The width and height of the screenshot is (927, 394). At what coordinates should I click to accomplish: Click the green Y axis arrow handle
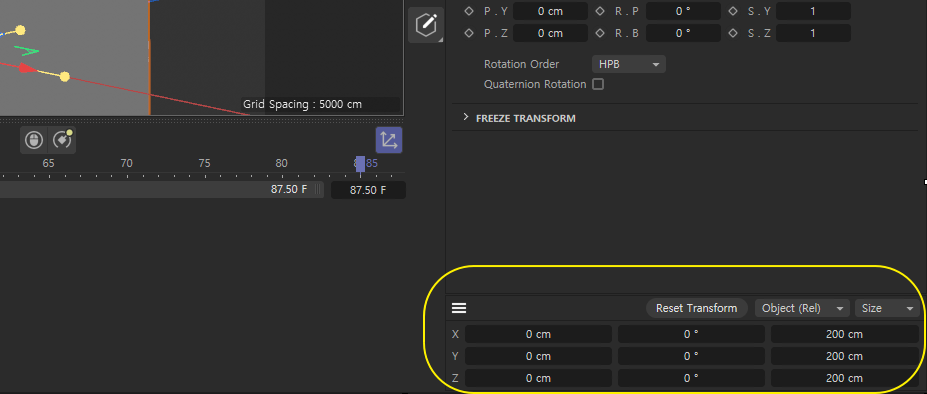coord(27,51)
